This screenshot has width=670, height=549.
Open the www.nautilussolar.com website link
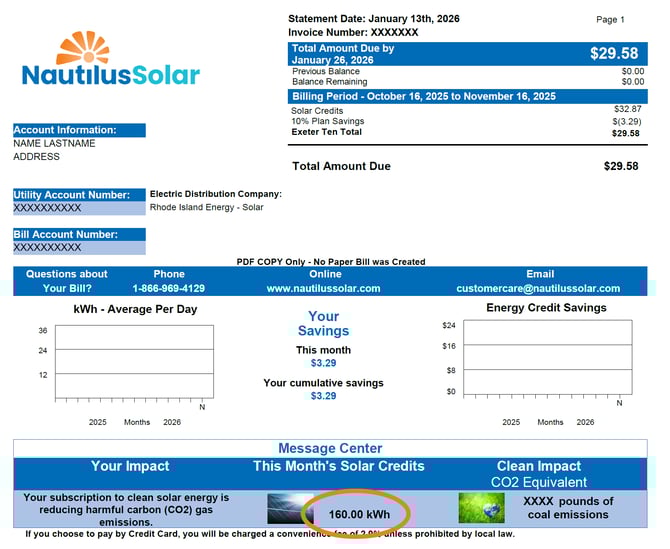click(x=323, y=288)
